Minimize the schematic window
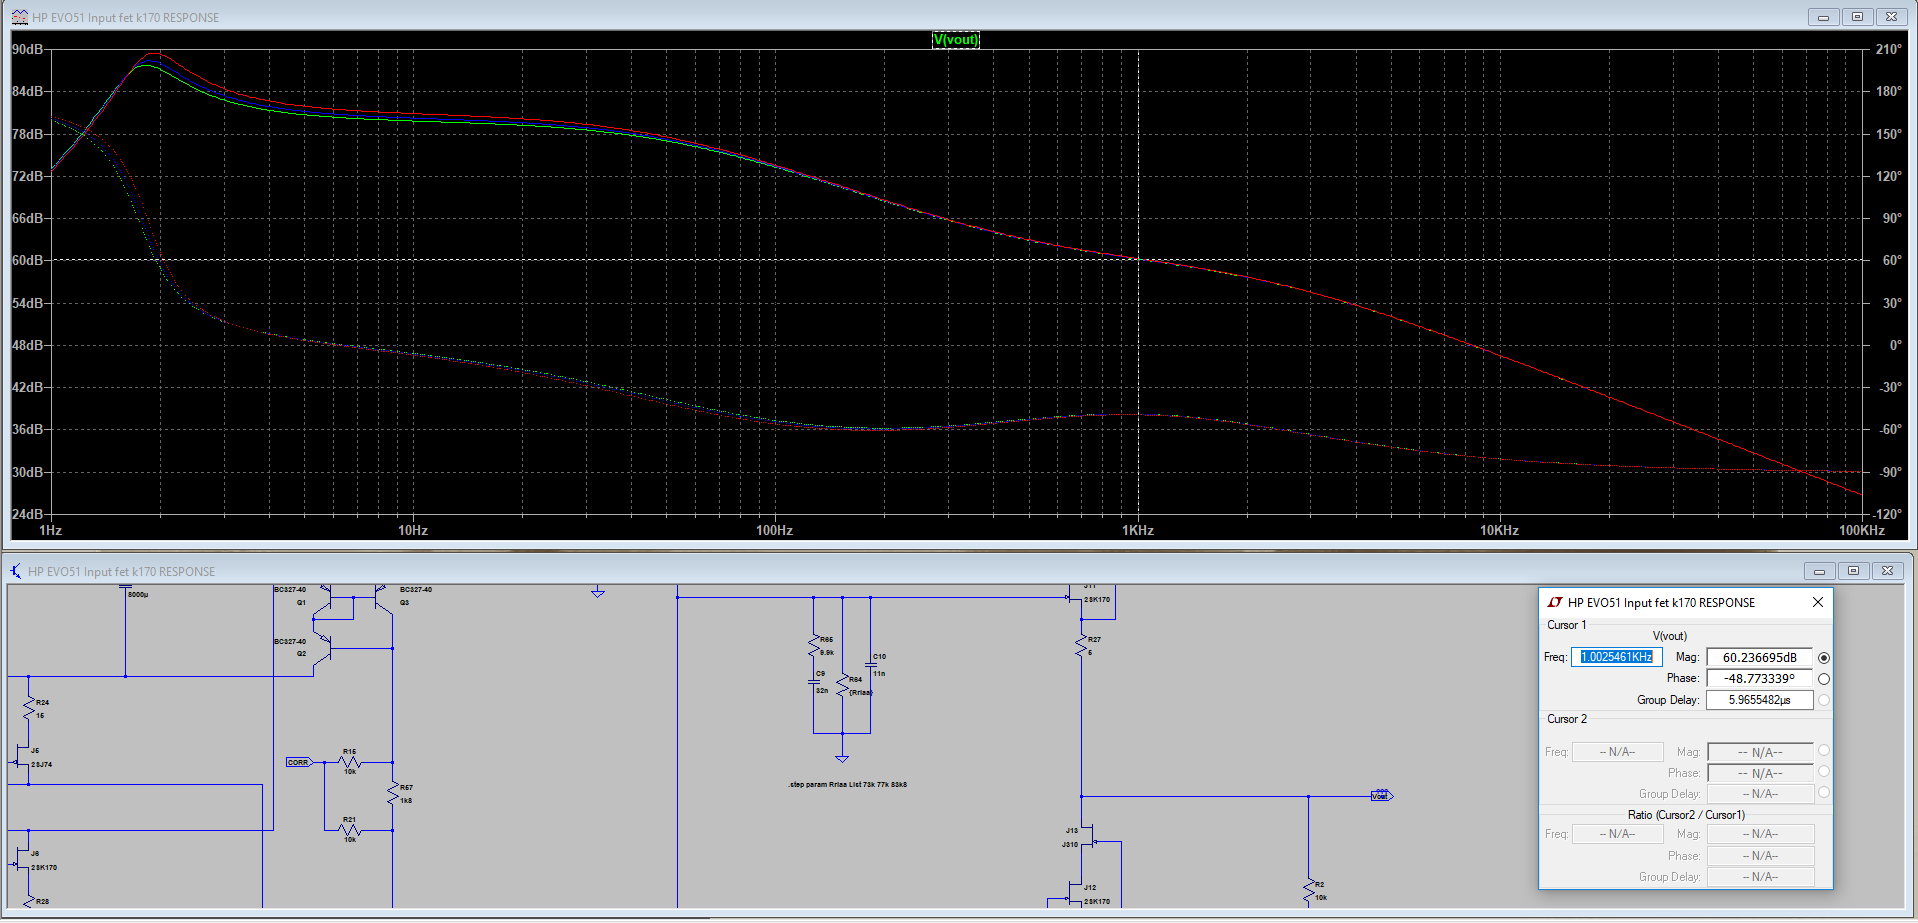The image size is (1918, 923). [x=1819, y=571]
